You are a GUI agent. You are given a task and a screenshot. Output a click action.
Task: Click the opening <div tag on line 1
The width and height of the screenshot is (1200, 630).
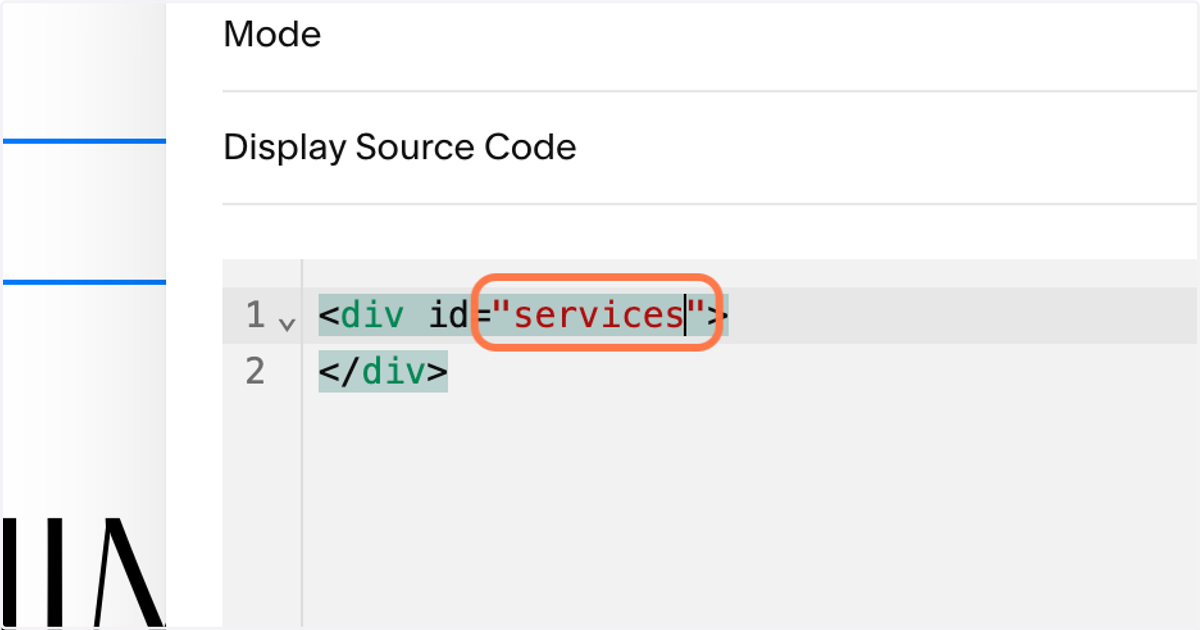coord(362,316)
